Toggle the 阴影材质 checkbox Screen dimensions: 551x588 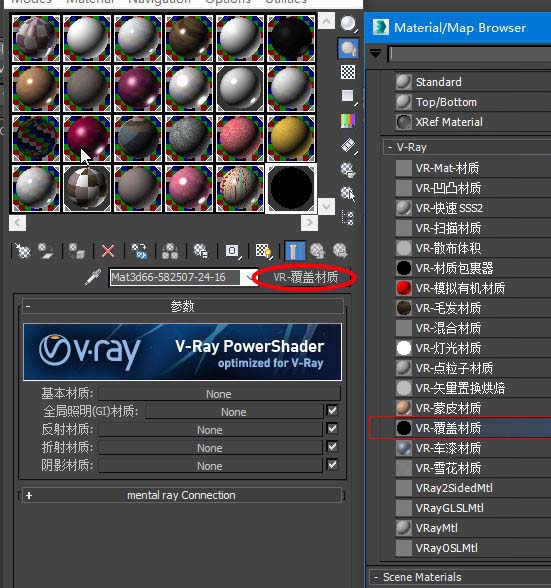[x=332, y=465]
